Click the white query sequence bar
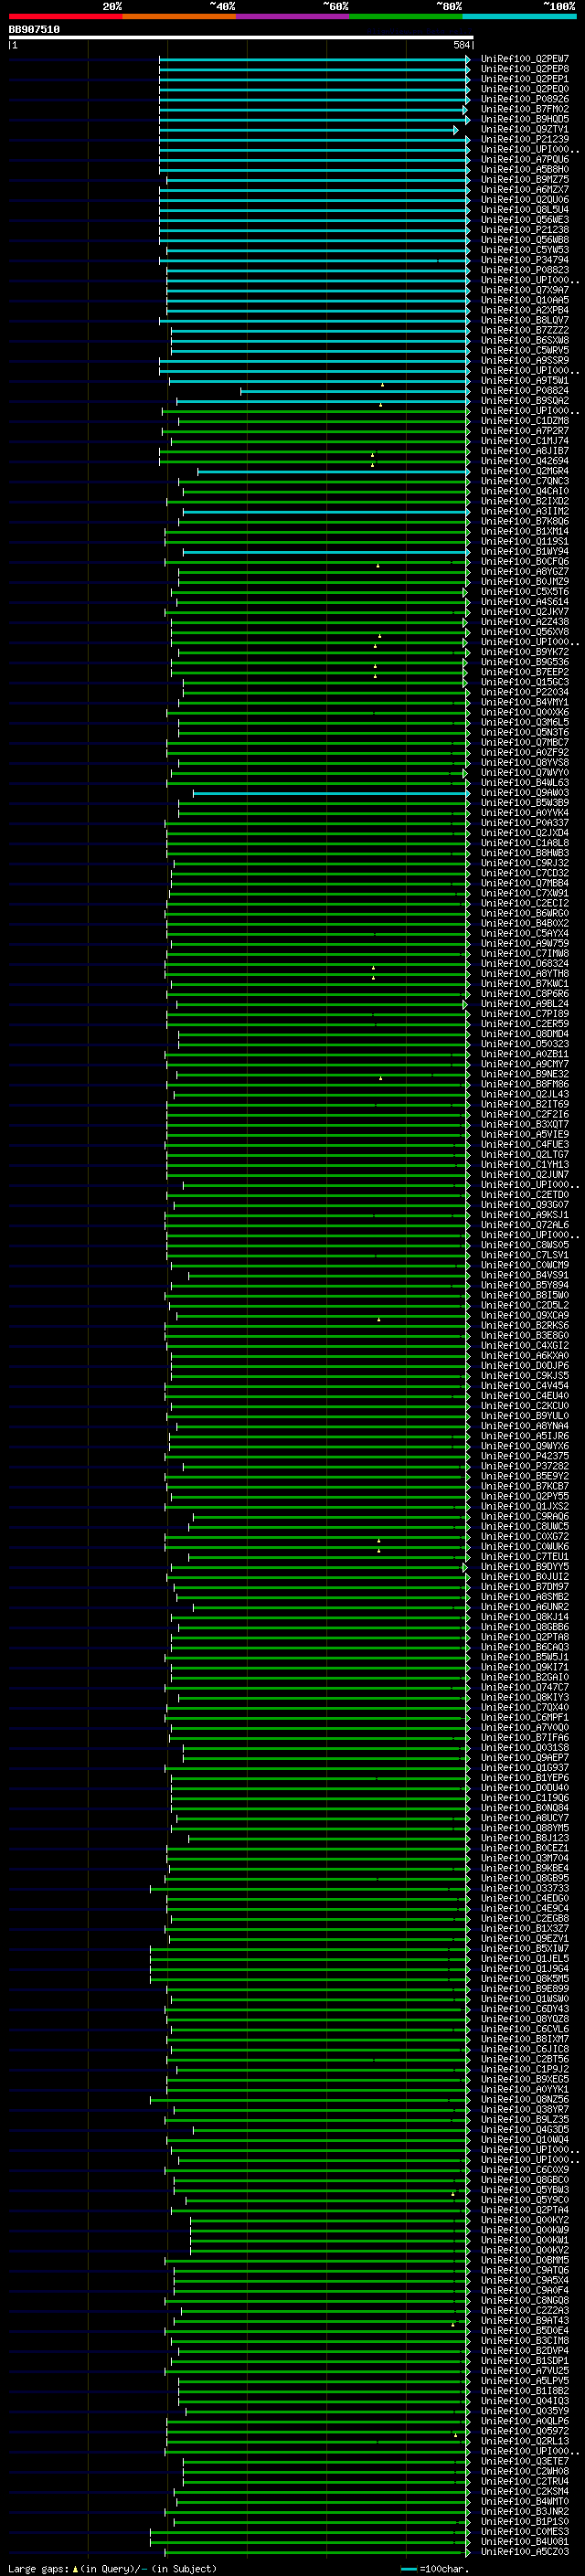Image resolution: width=585 pixels, height=2576 pixels. pyautogui.click(x=241, y=38)
